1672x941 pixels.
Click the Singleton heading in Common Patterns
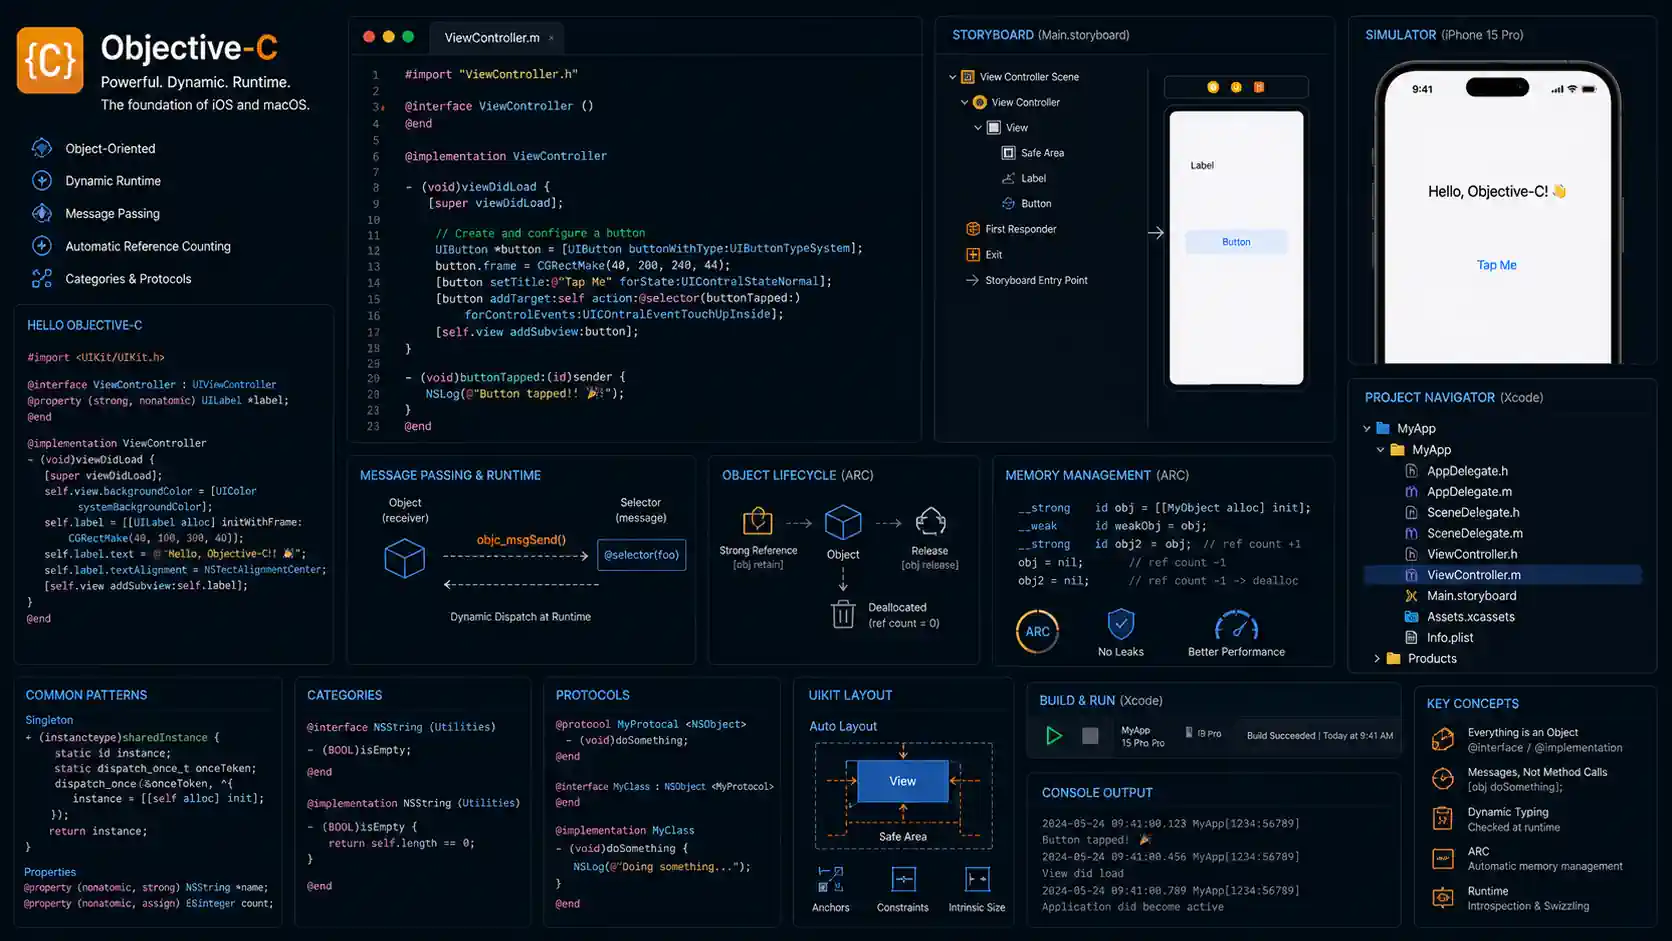click(x=49, y=720)
